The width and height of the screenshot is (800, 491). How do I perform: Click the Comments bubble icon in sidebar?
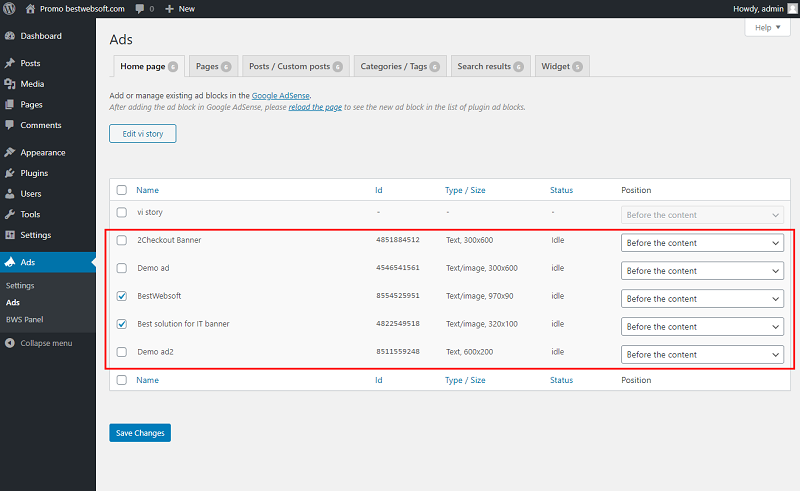pyautogui.click(x=10, y=125)
